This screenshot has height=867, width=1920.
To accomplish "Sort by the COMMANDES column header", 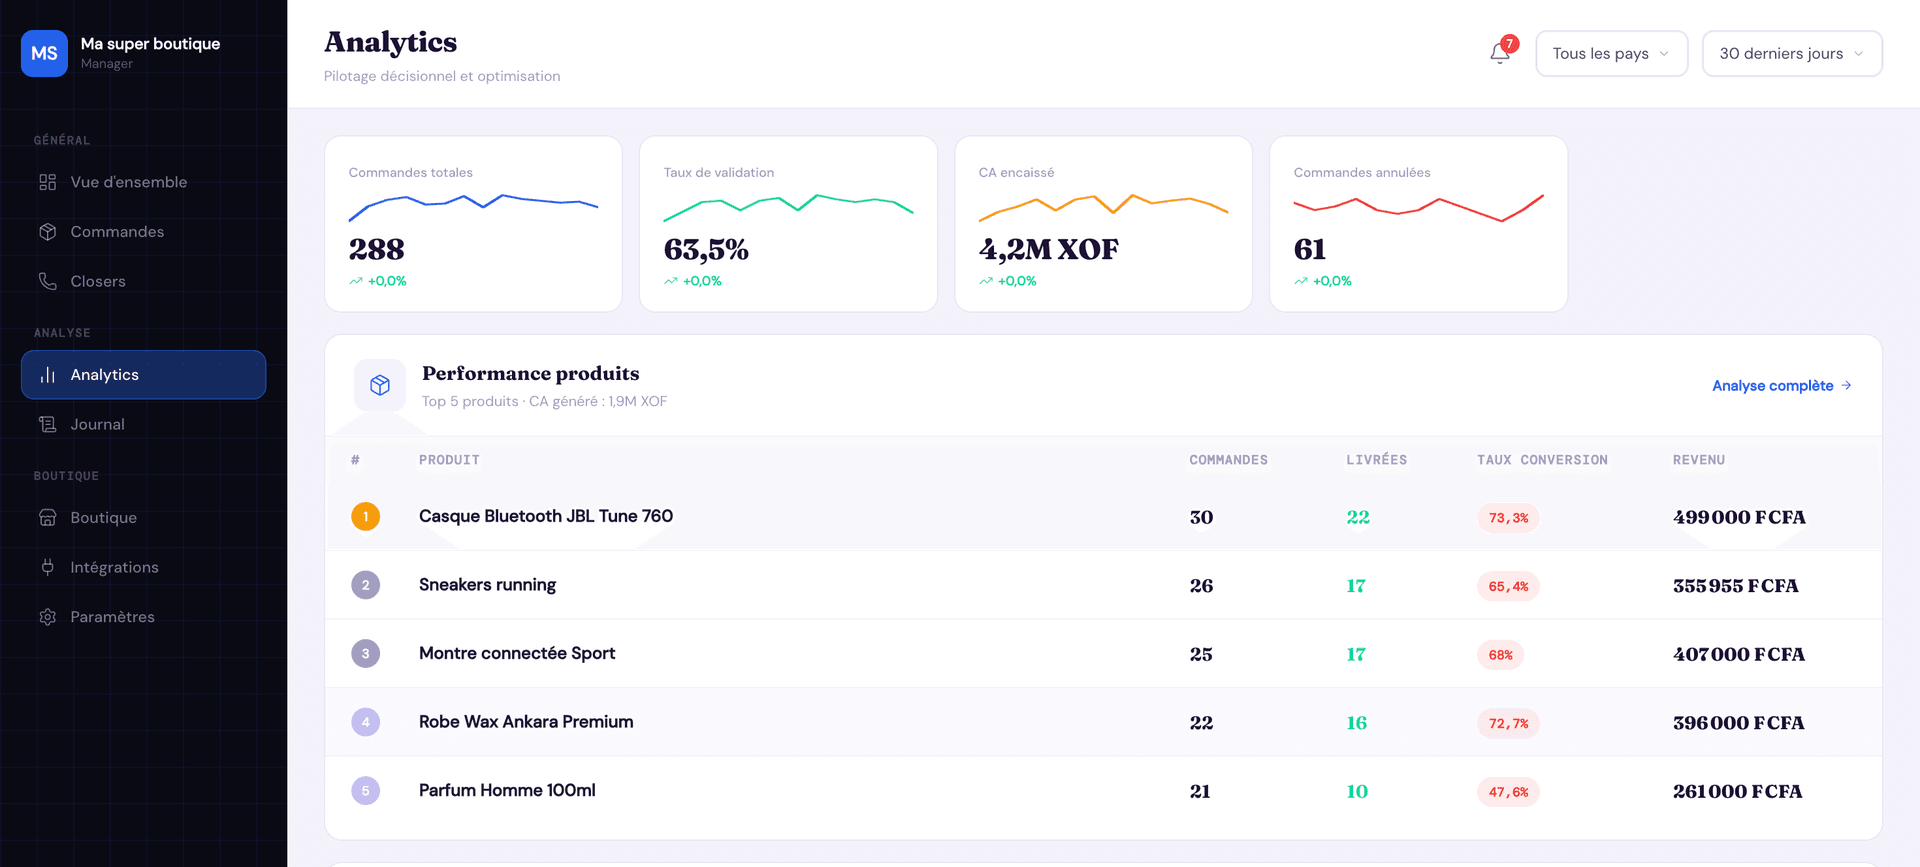I will (1228, 460).
